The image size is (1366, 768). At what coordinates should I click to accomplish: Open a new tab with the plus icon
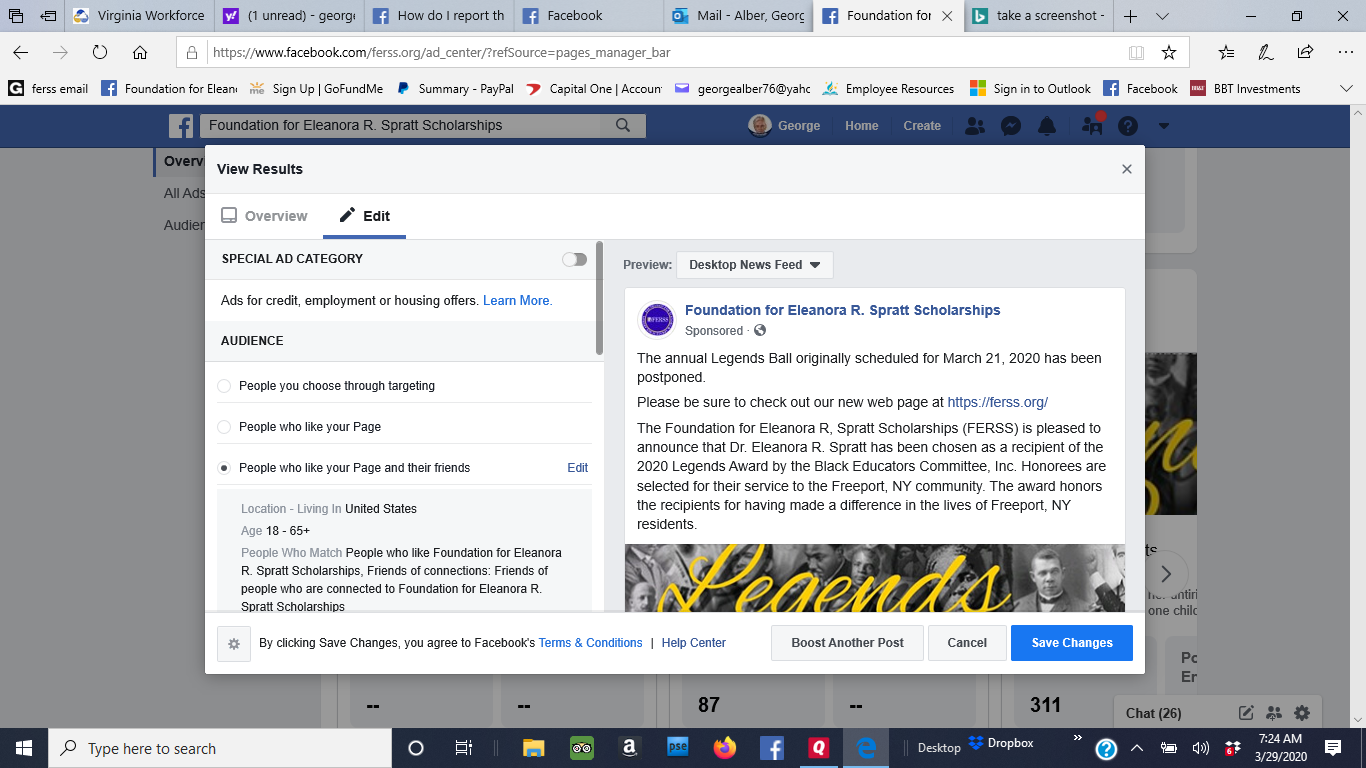coord(1130,16)
